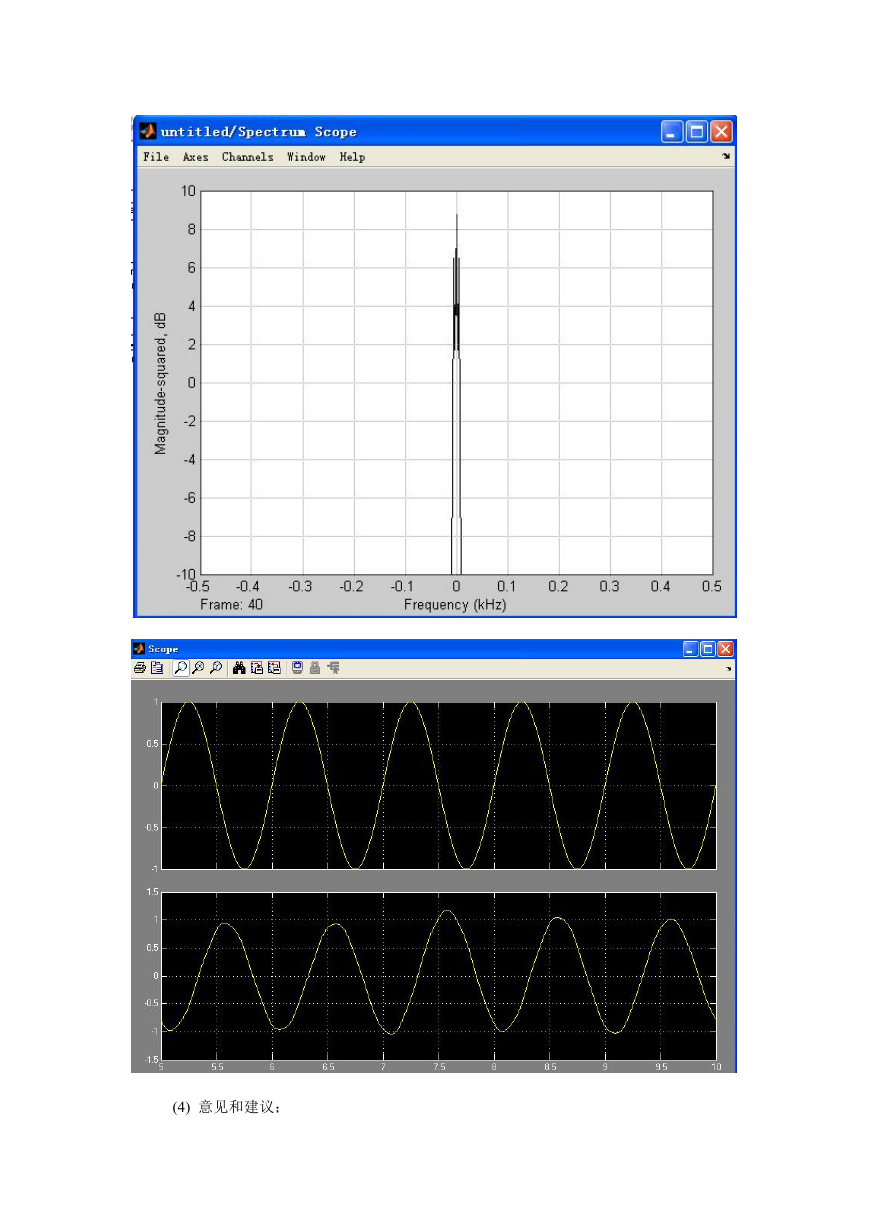Click the lower waveform plot in Scope

point(438,974)
